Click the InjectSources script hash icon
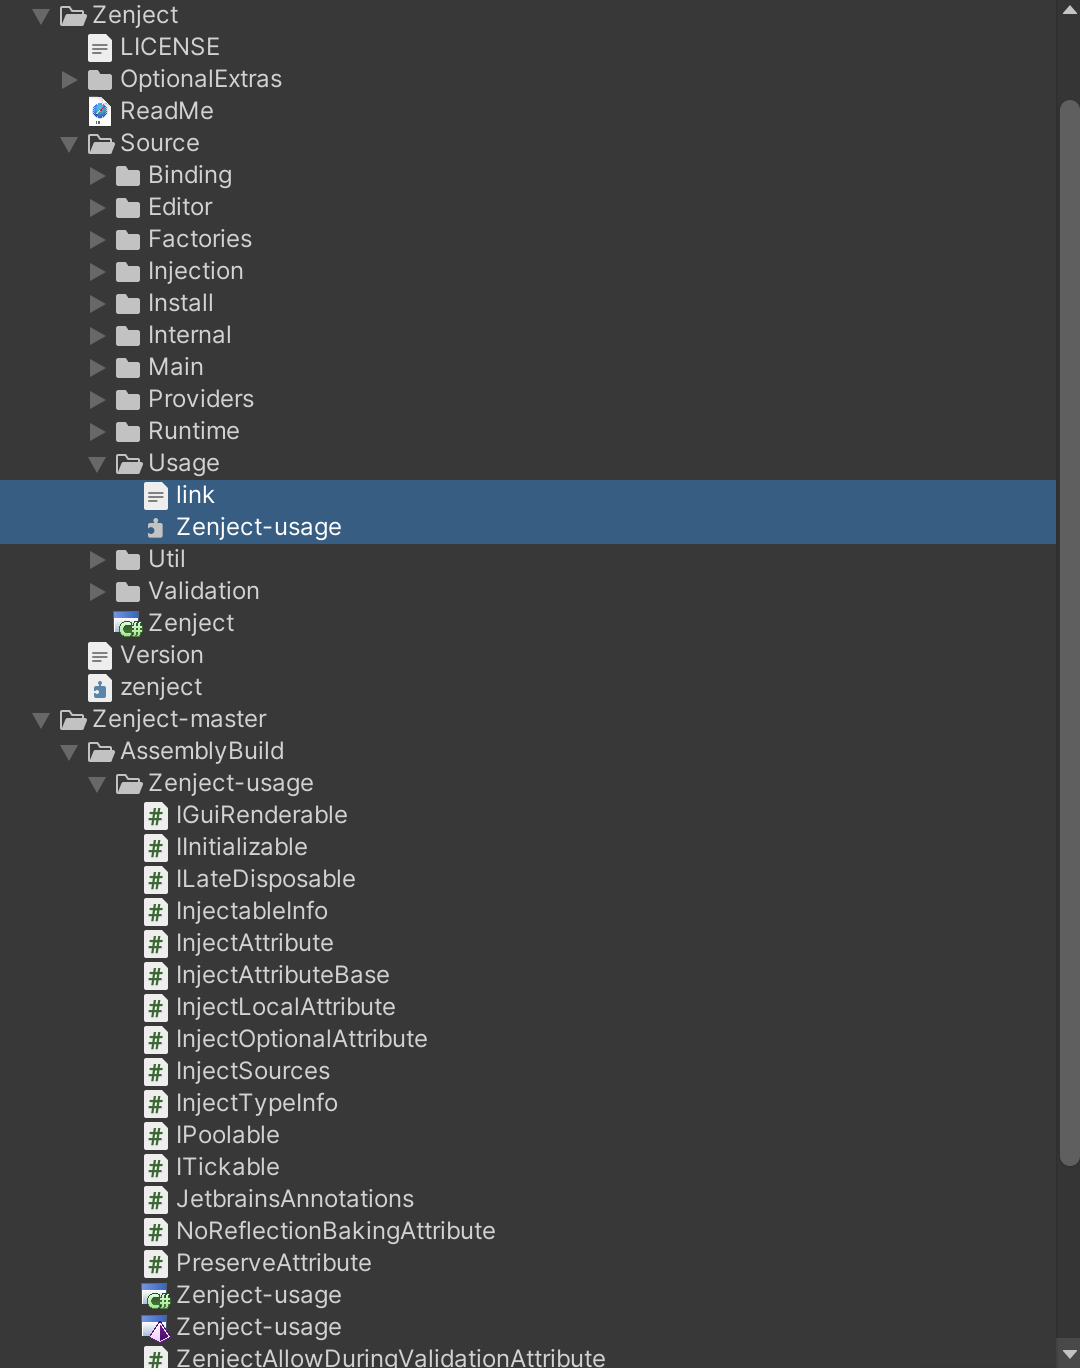This screenshot has width=1080, height=1368. coord(156,1072)
